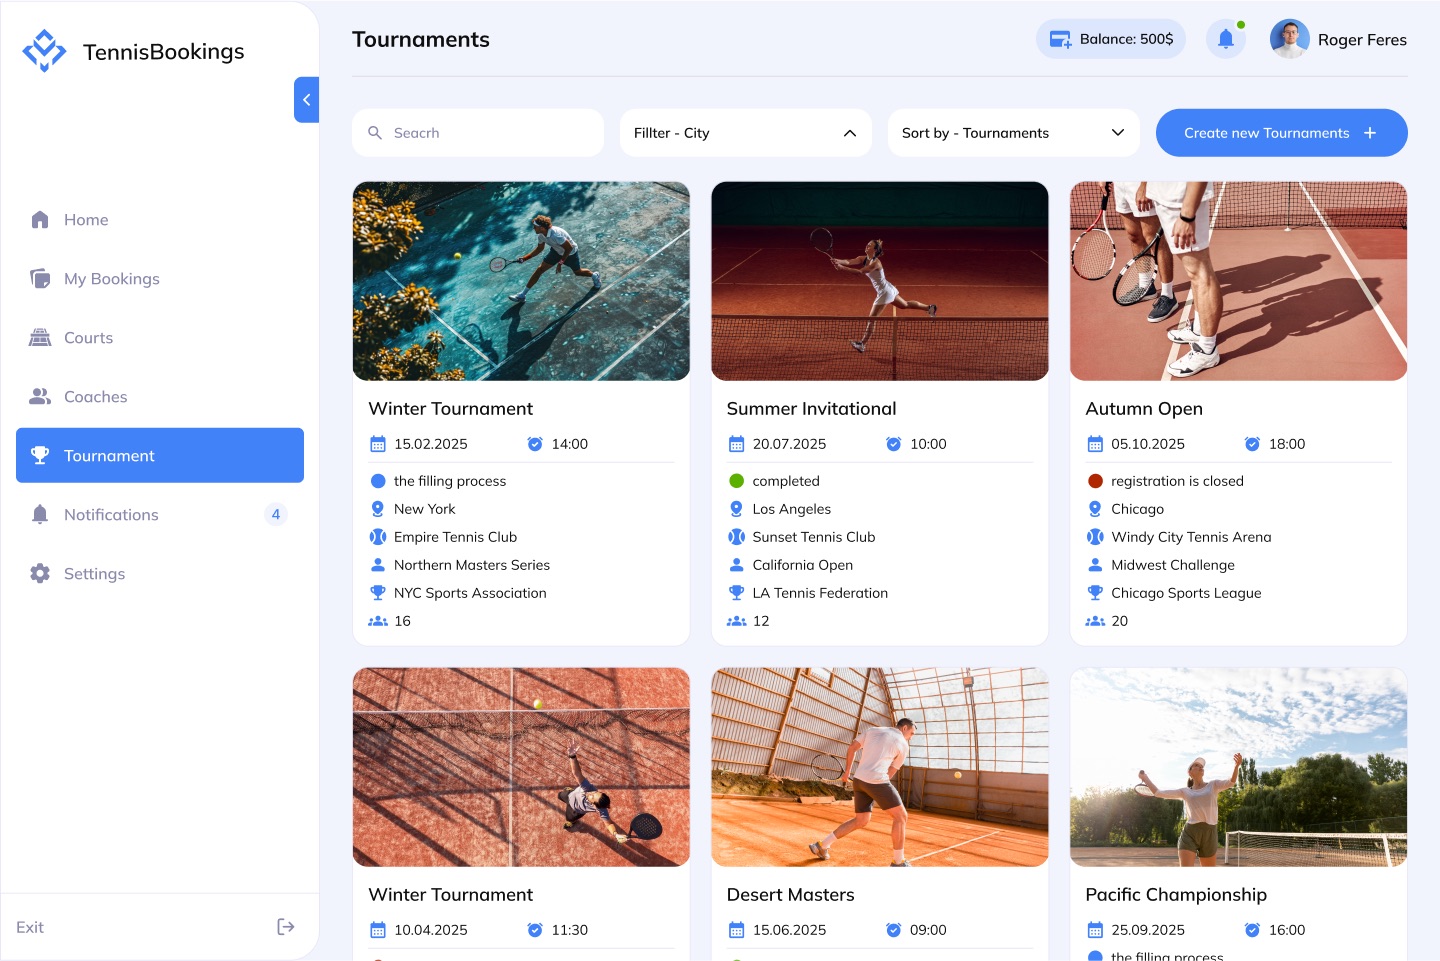Image resolution: width=1440 pixels, height=961 pixels.
Task: Open the Courts section
Action: click(x=160, y=338)
